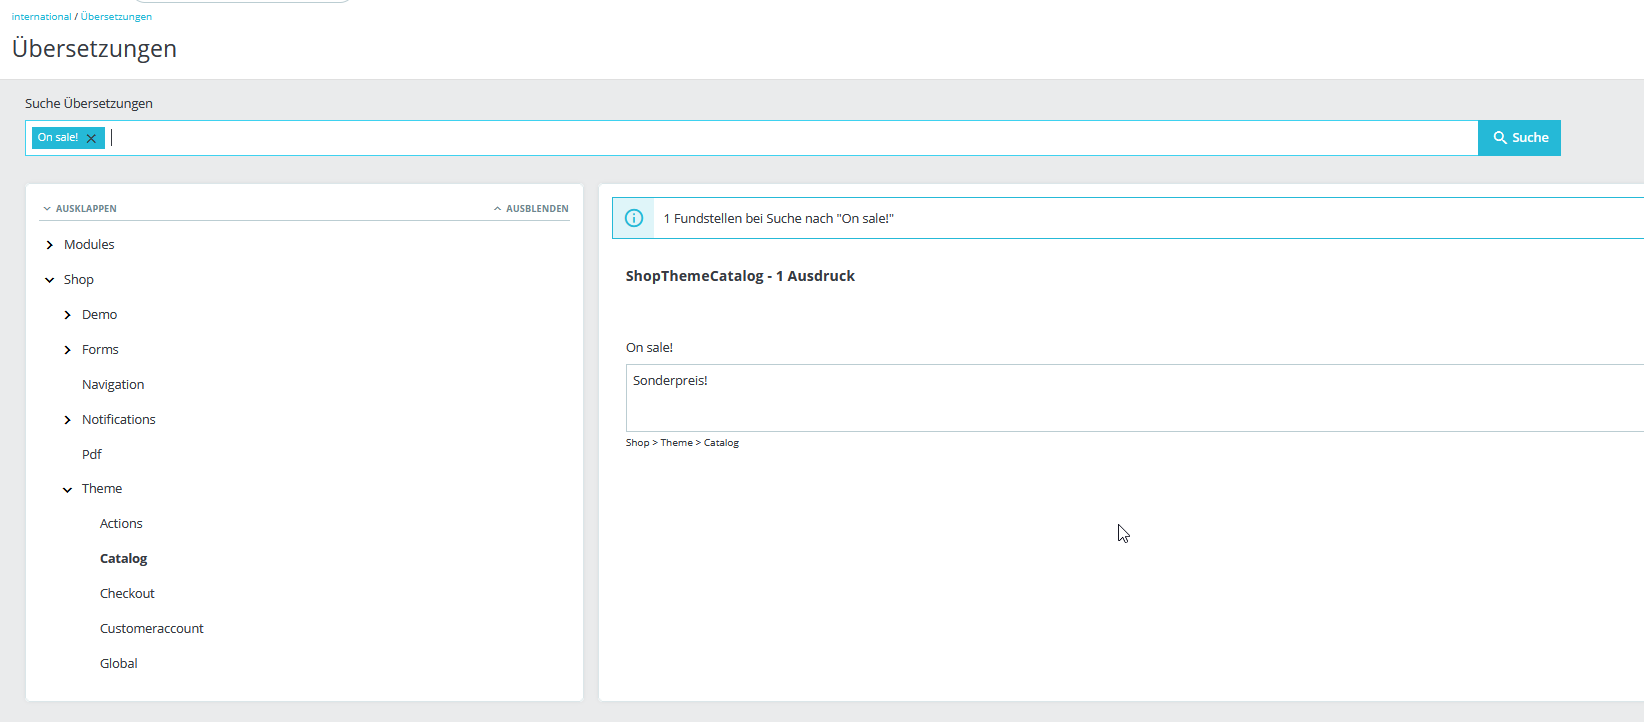Select the Theme tree item
Image resolution: width=1644 pixels, height=722 pixels.
(x=102, y=489)
